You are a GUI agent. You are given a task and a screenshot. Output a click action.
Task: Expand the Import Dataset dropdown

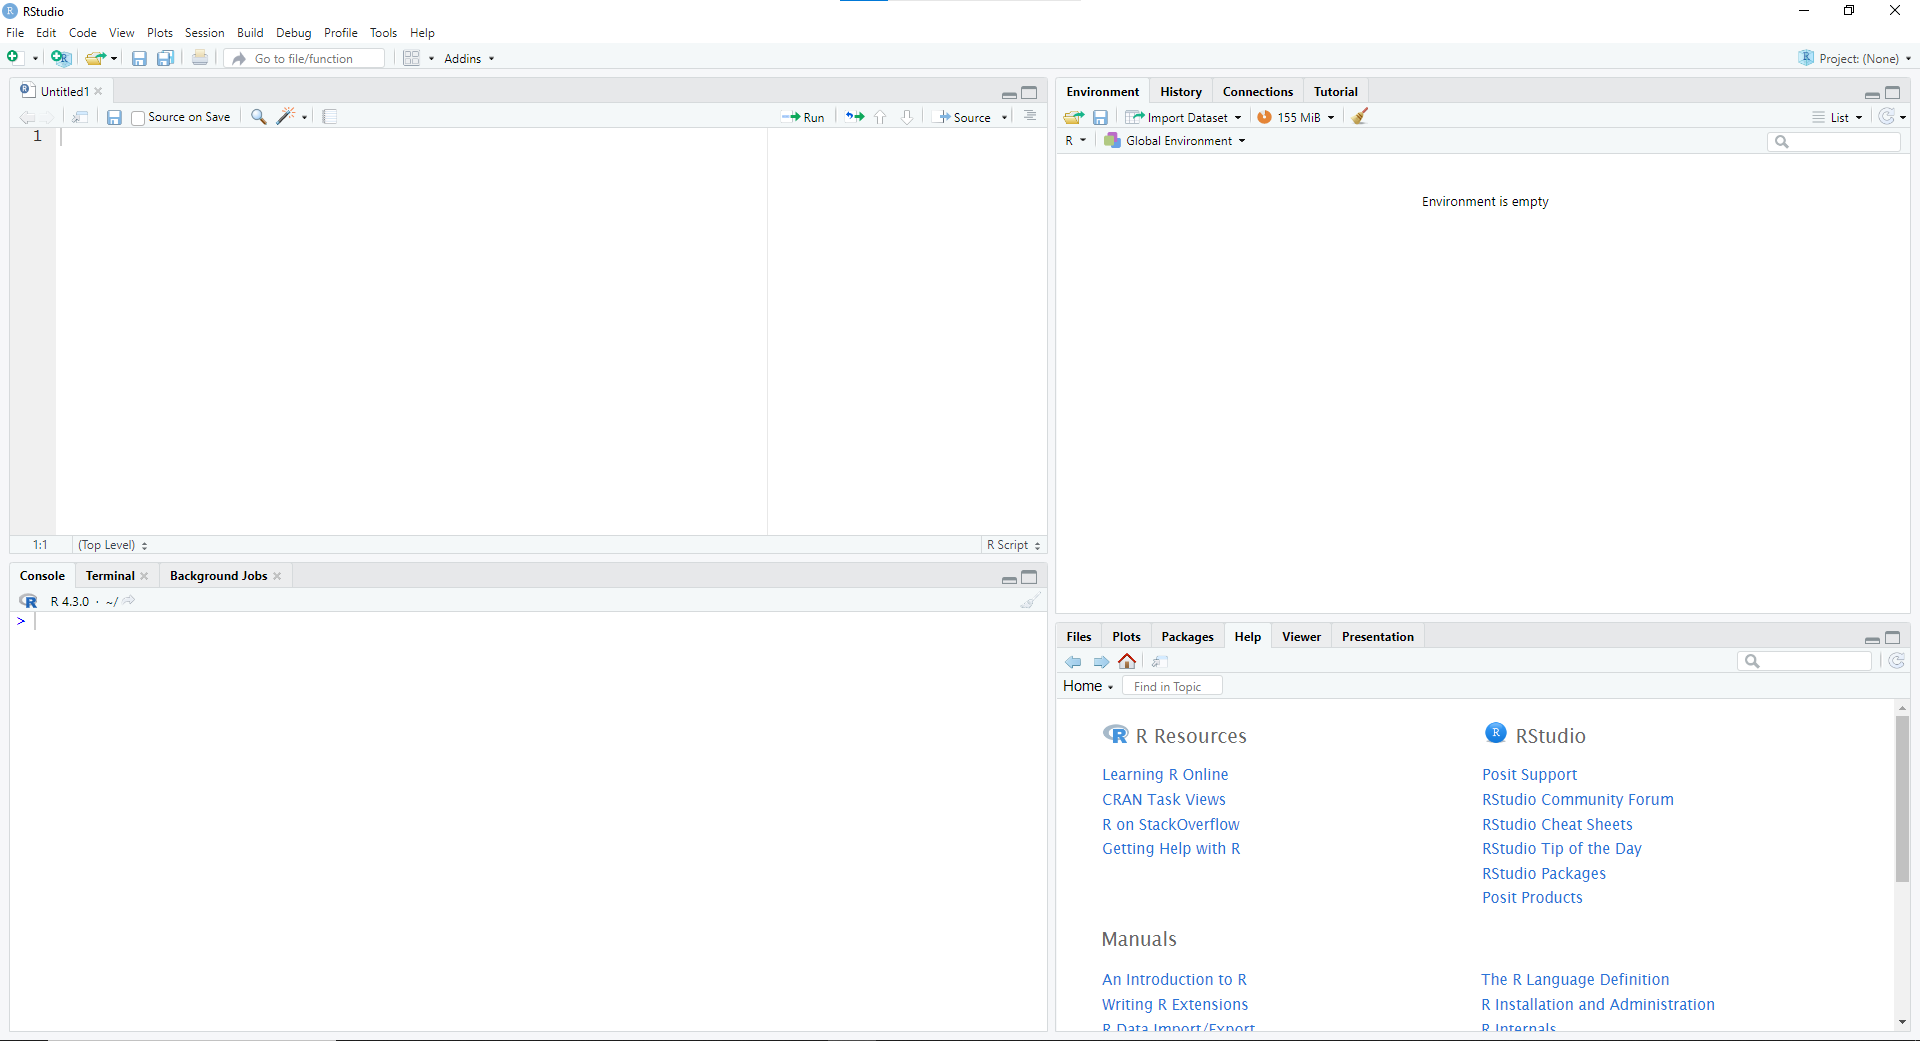point(1183,117)
